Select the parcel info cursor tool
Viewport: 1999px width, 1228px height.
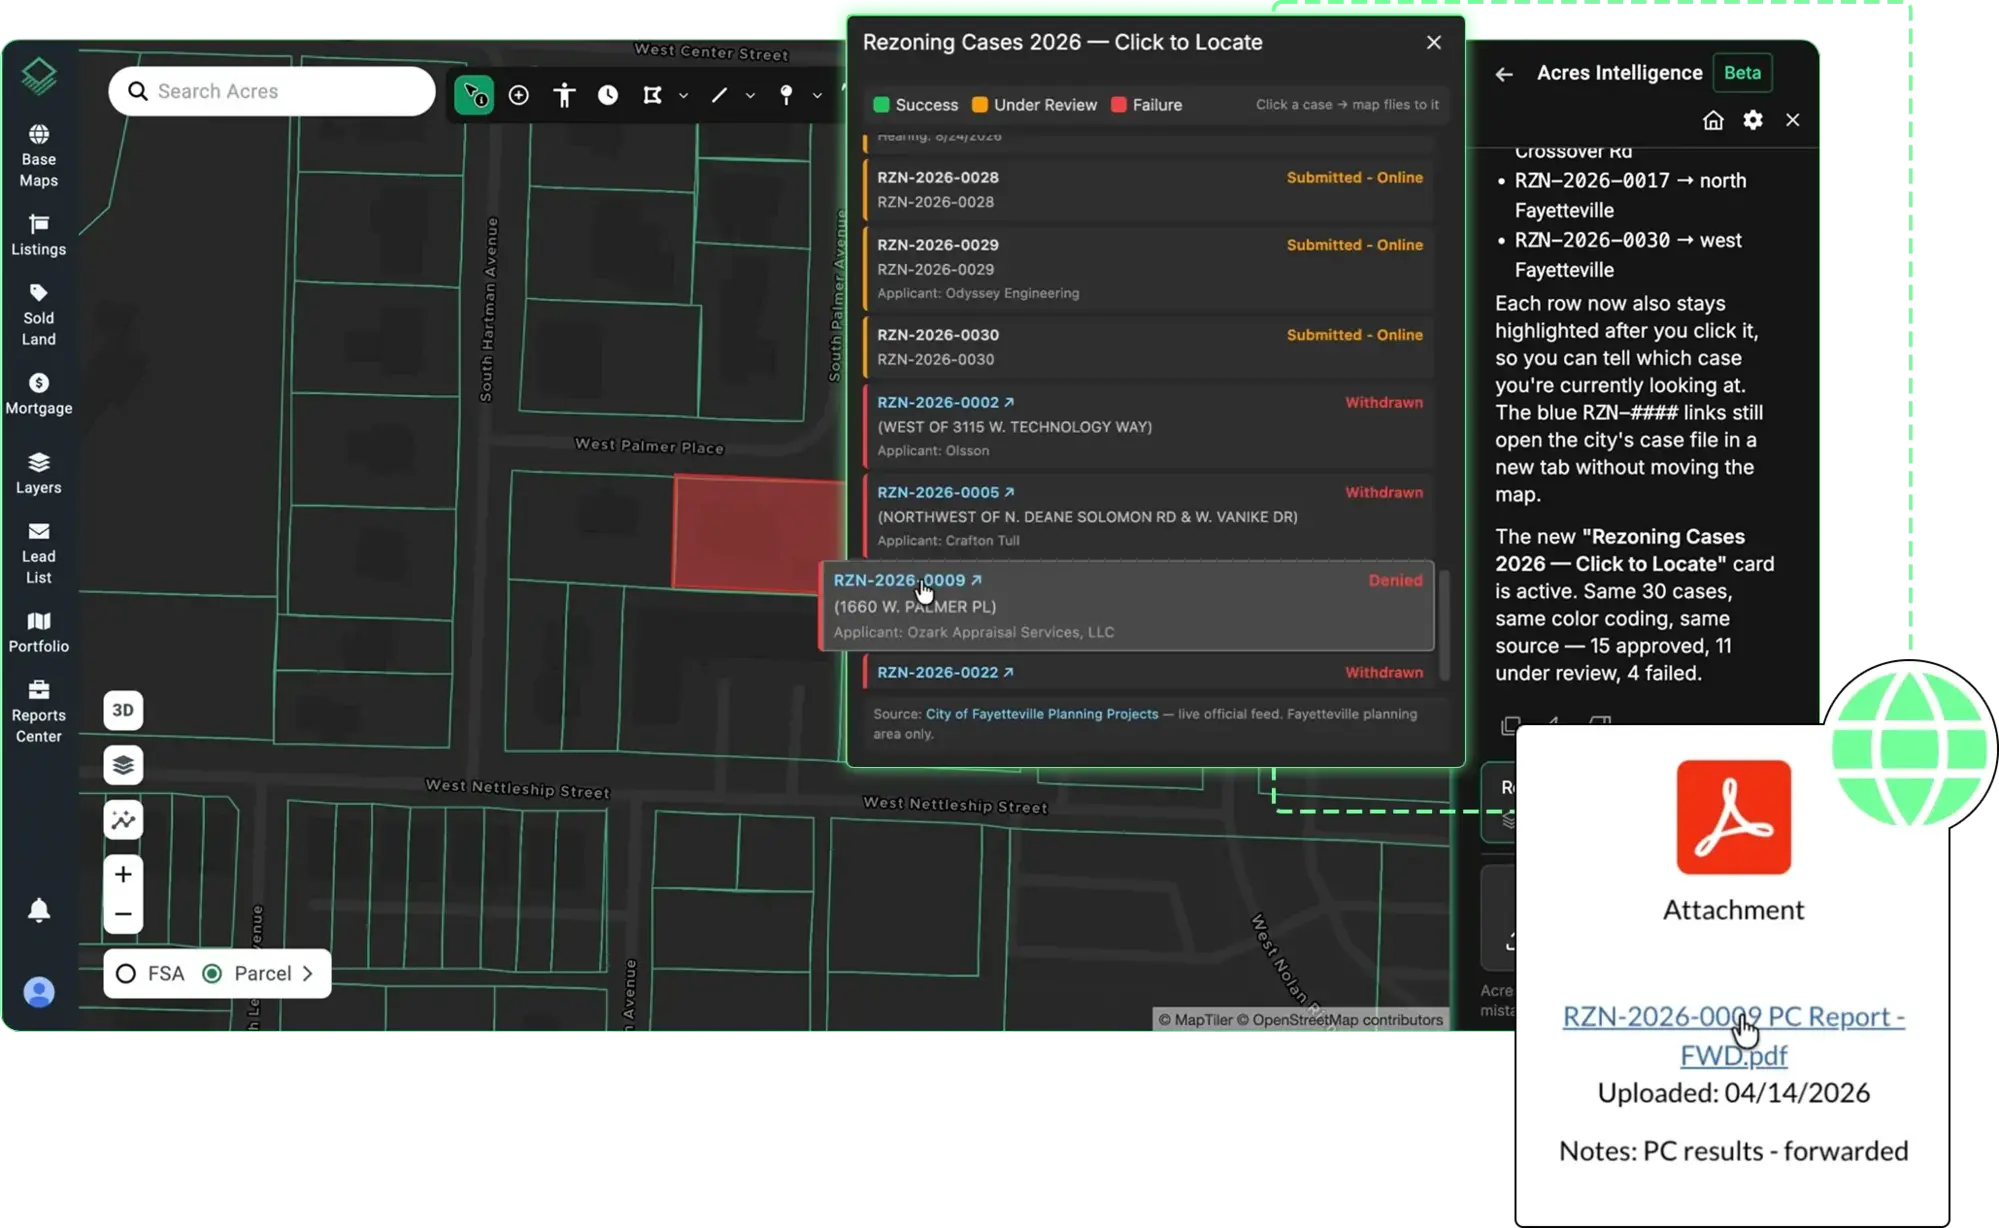(474, 95)
